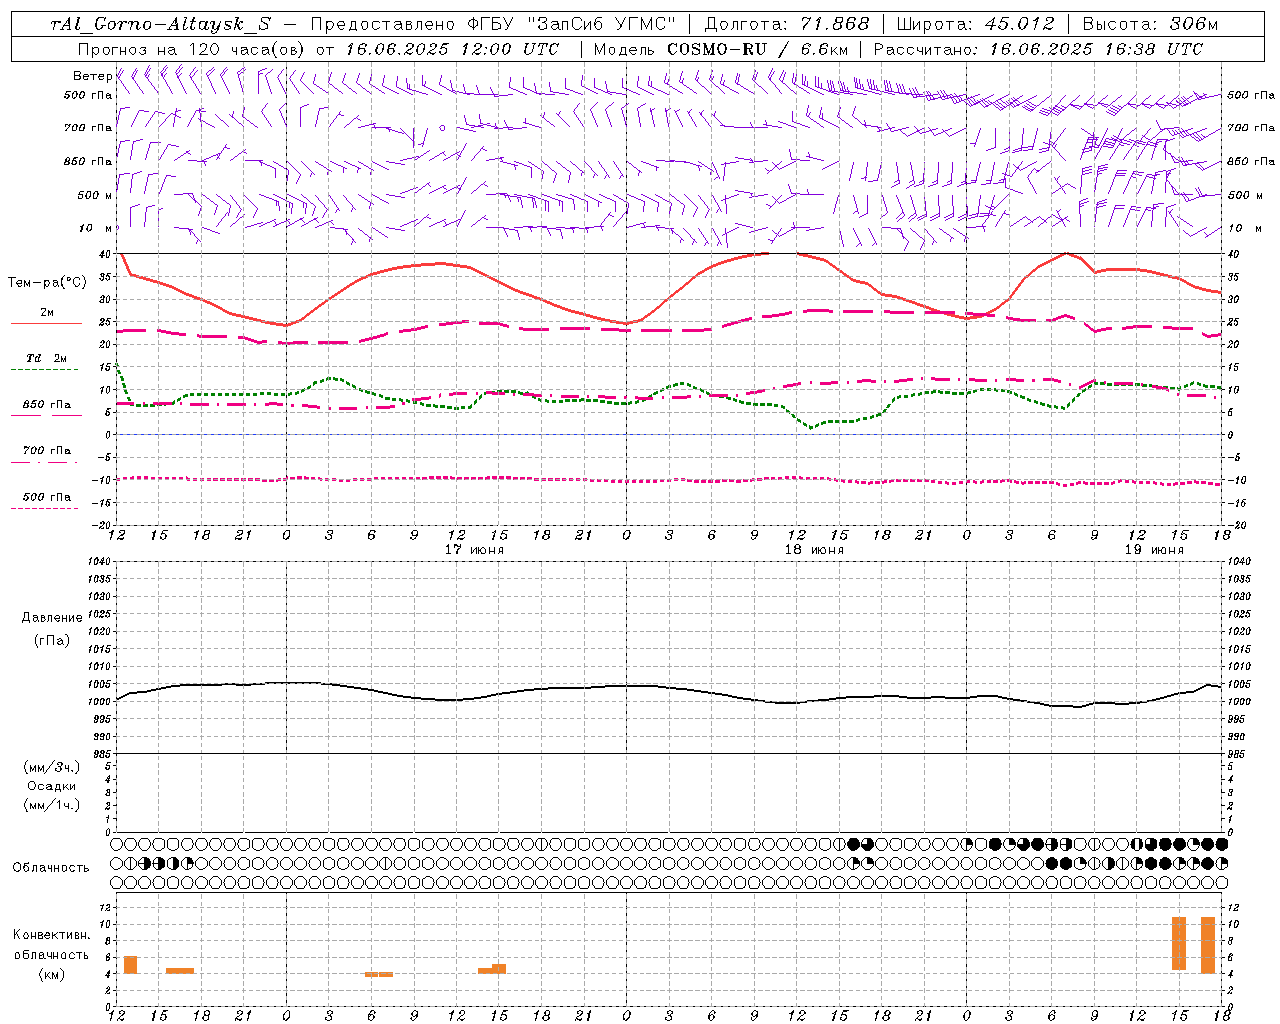The image size is (1280, 1024).
Task: Click the Осадки precipitation label
Action: [x=52, y=786]
